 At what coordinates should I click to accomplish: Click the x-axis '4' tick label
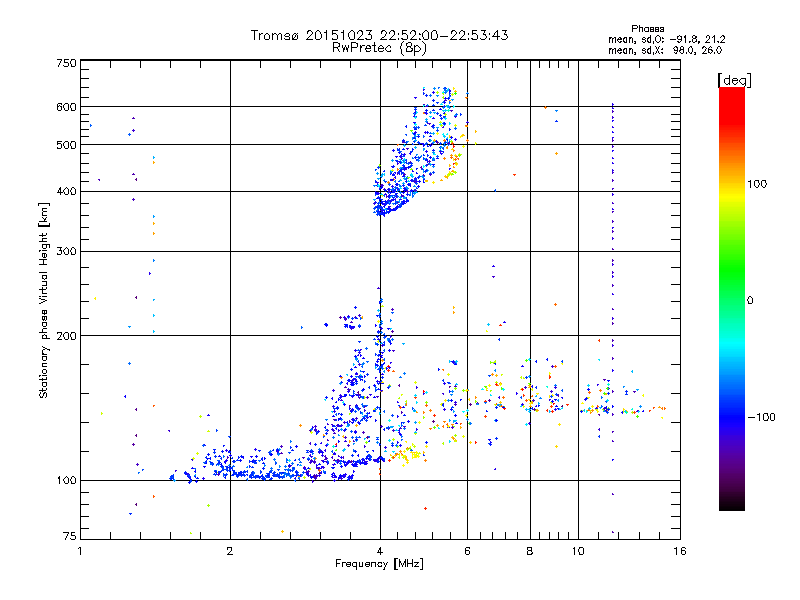pos(380,551)
